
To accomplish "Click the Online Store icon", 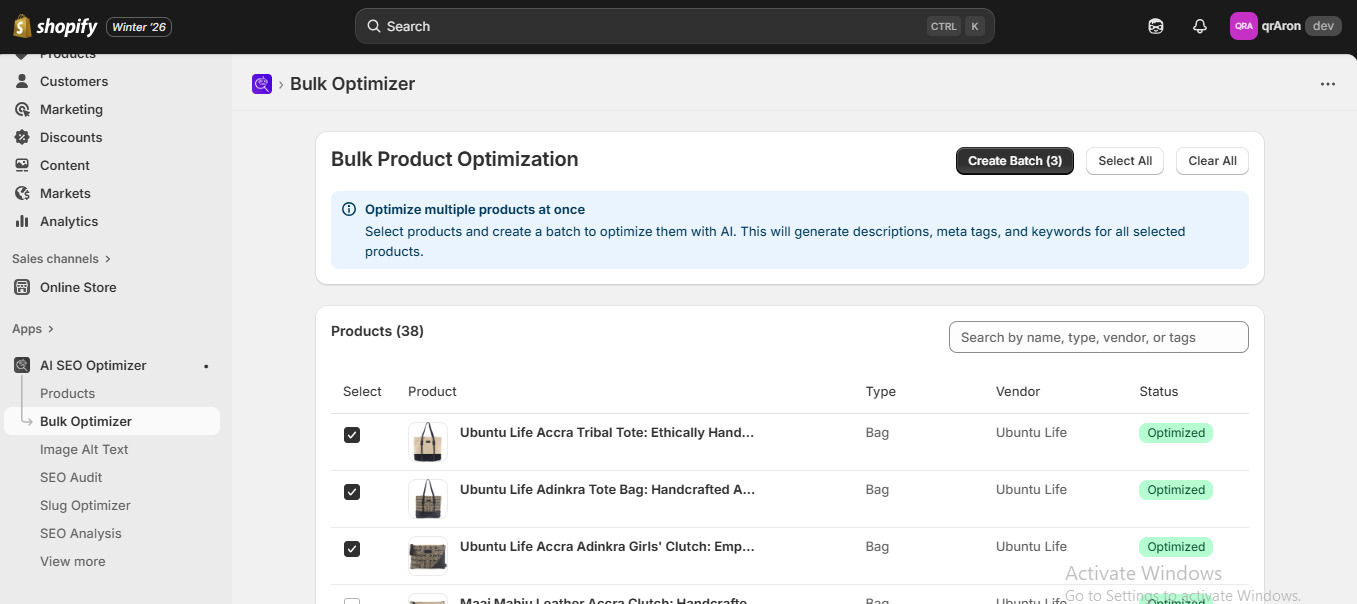I will (22, 287).
